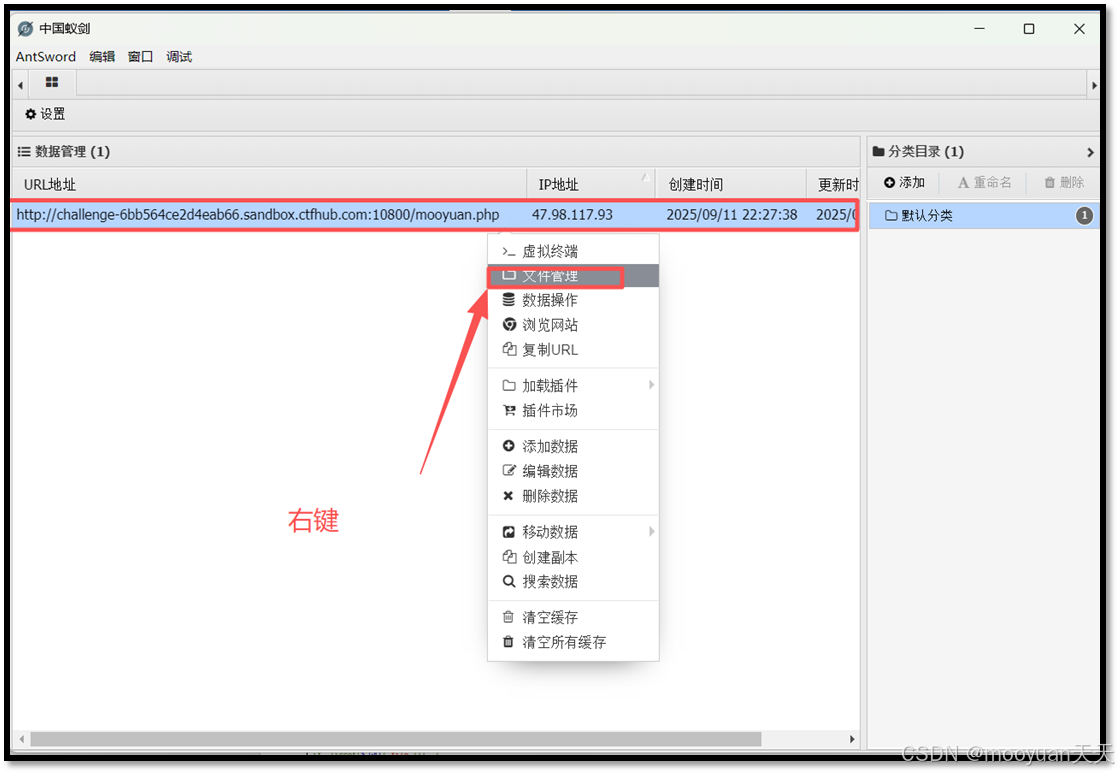The height and width of the screenshot is (774, 1119).
Task: Click 删除 category button
Action: pos(1064,183)
